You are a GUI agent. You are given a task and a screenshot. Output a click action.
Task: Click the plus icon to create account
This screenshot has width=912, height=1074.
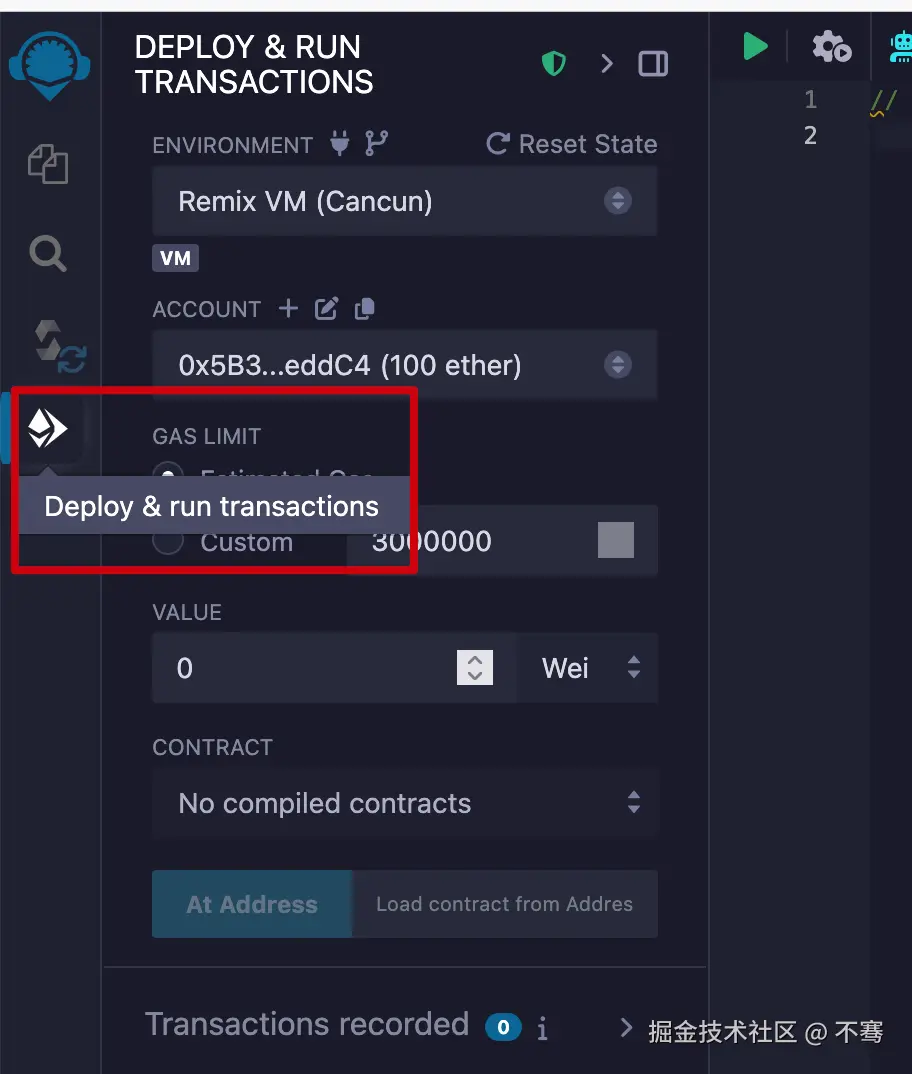point(288,308)
